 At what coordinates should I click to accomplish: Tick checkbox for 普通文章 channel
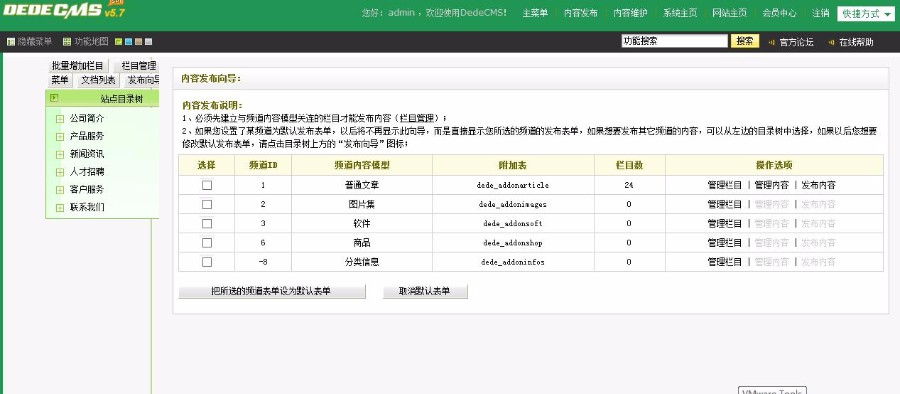pos(207,185)
